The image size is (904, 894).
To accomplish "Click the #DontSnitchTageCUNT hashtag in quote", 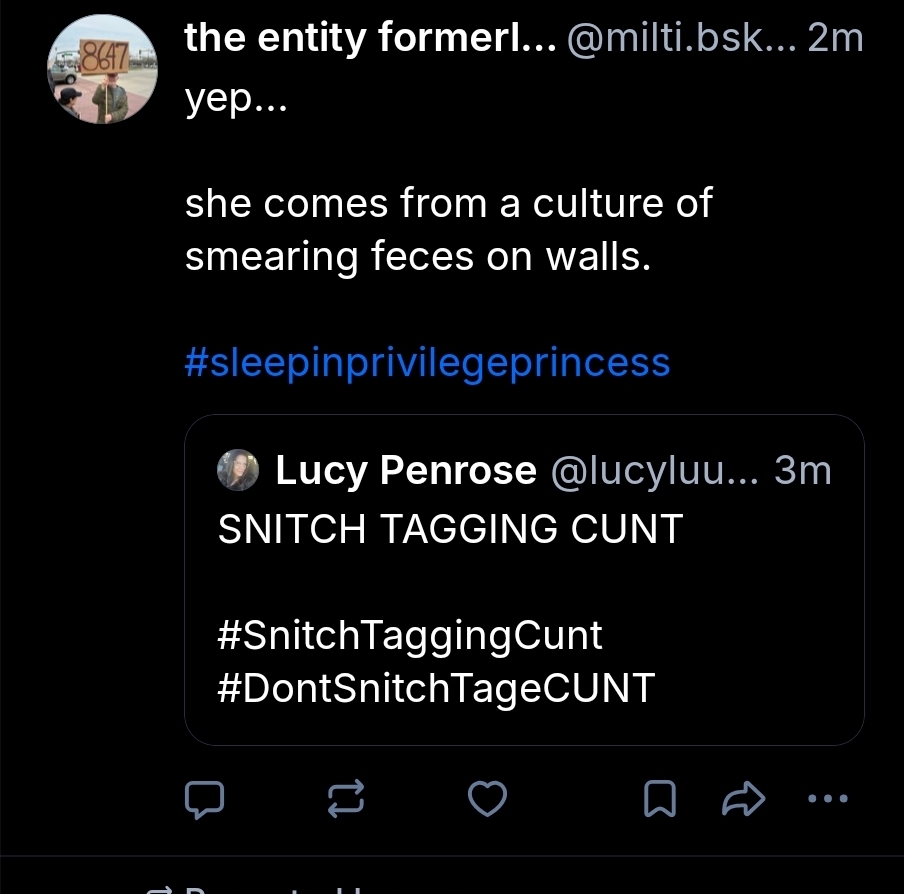I will [436, 688].
